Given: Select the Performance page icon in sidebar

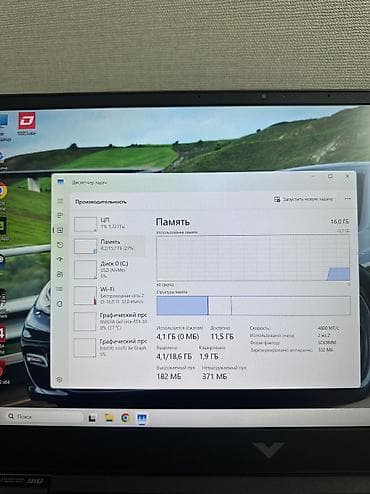Looking at the screenshot, I should pos(60,230).
